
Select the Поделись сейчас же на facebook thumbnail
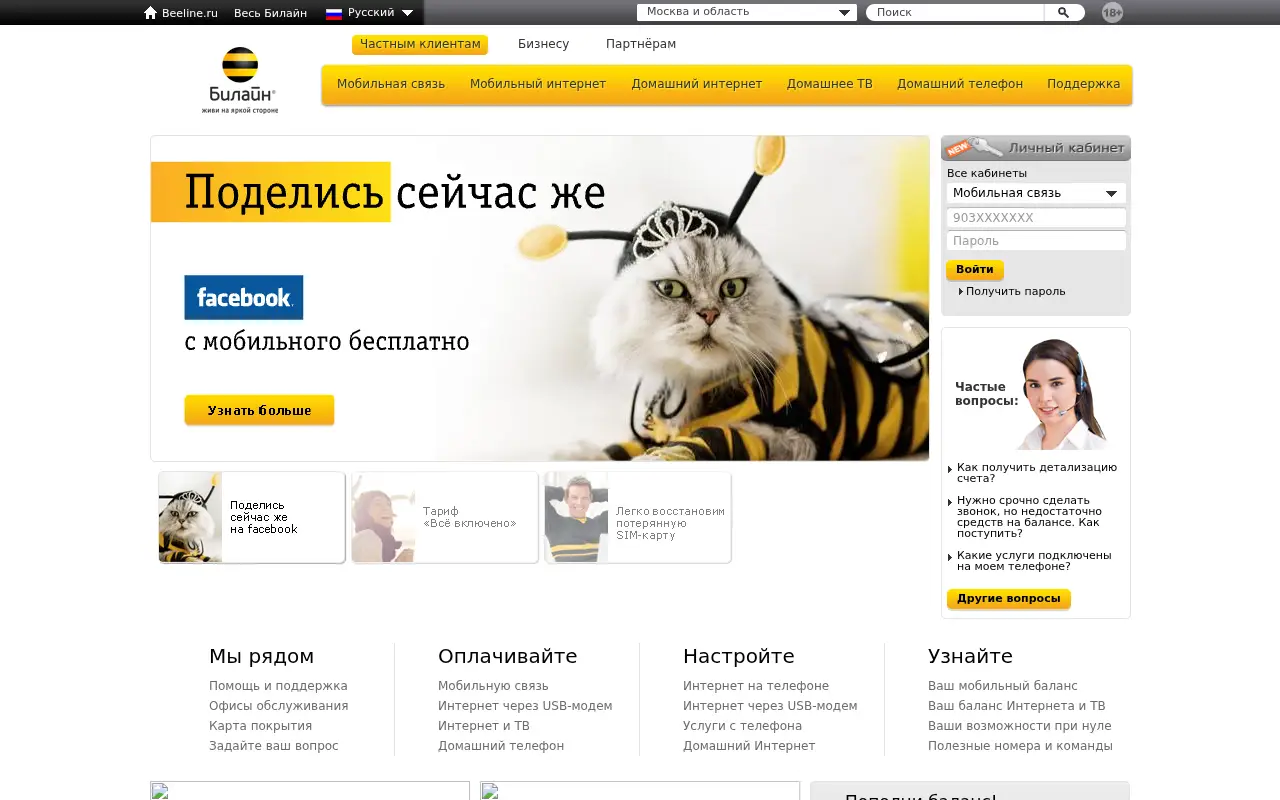pyautogui.click(x=252, y=517)
